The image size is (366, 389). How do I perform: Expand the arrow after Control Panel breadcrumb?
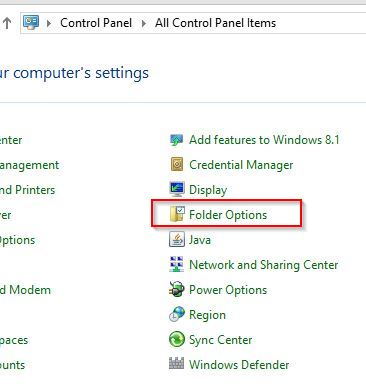[x=144, y=23]
